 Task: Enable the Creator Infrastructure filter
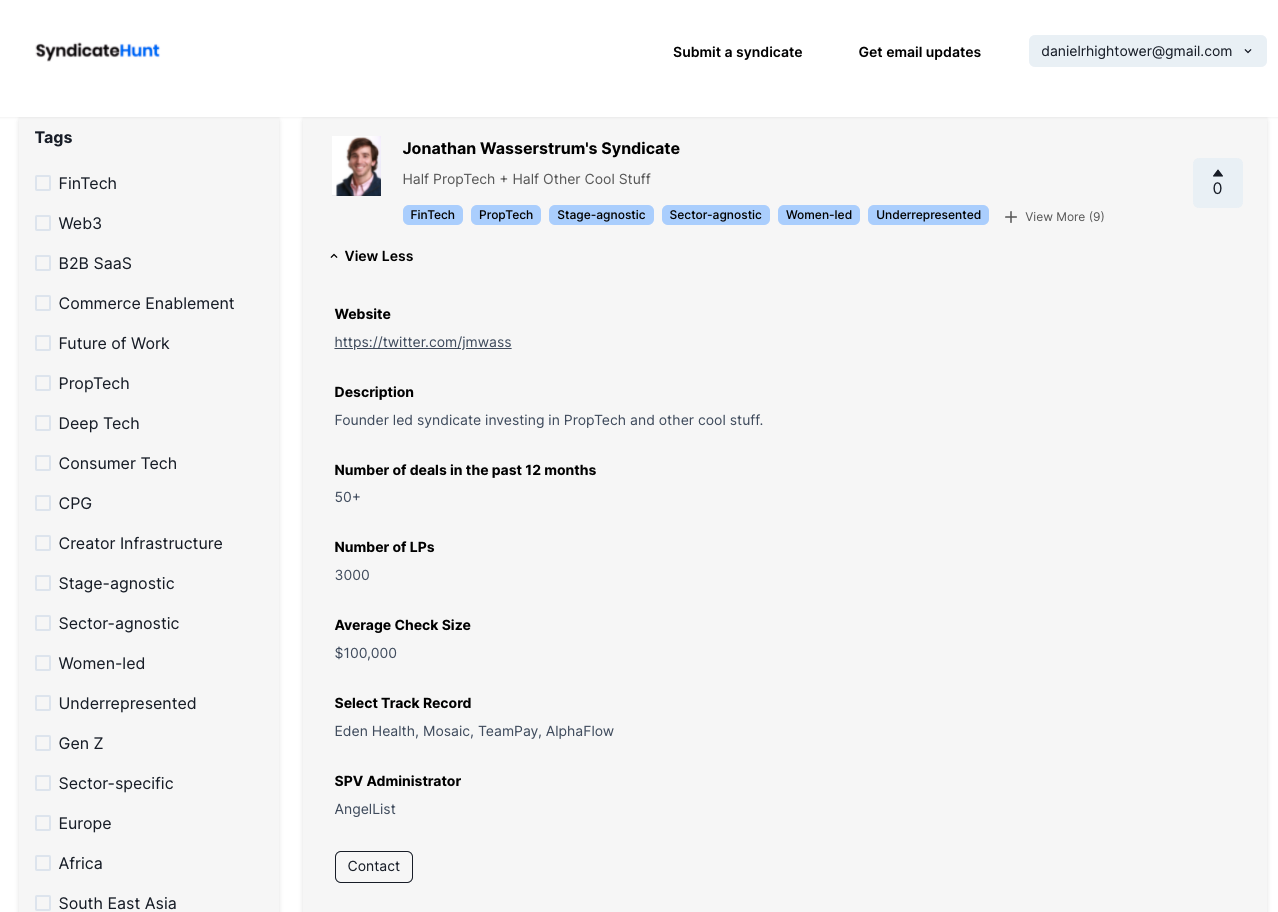pos(43,543)
